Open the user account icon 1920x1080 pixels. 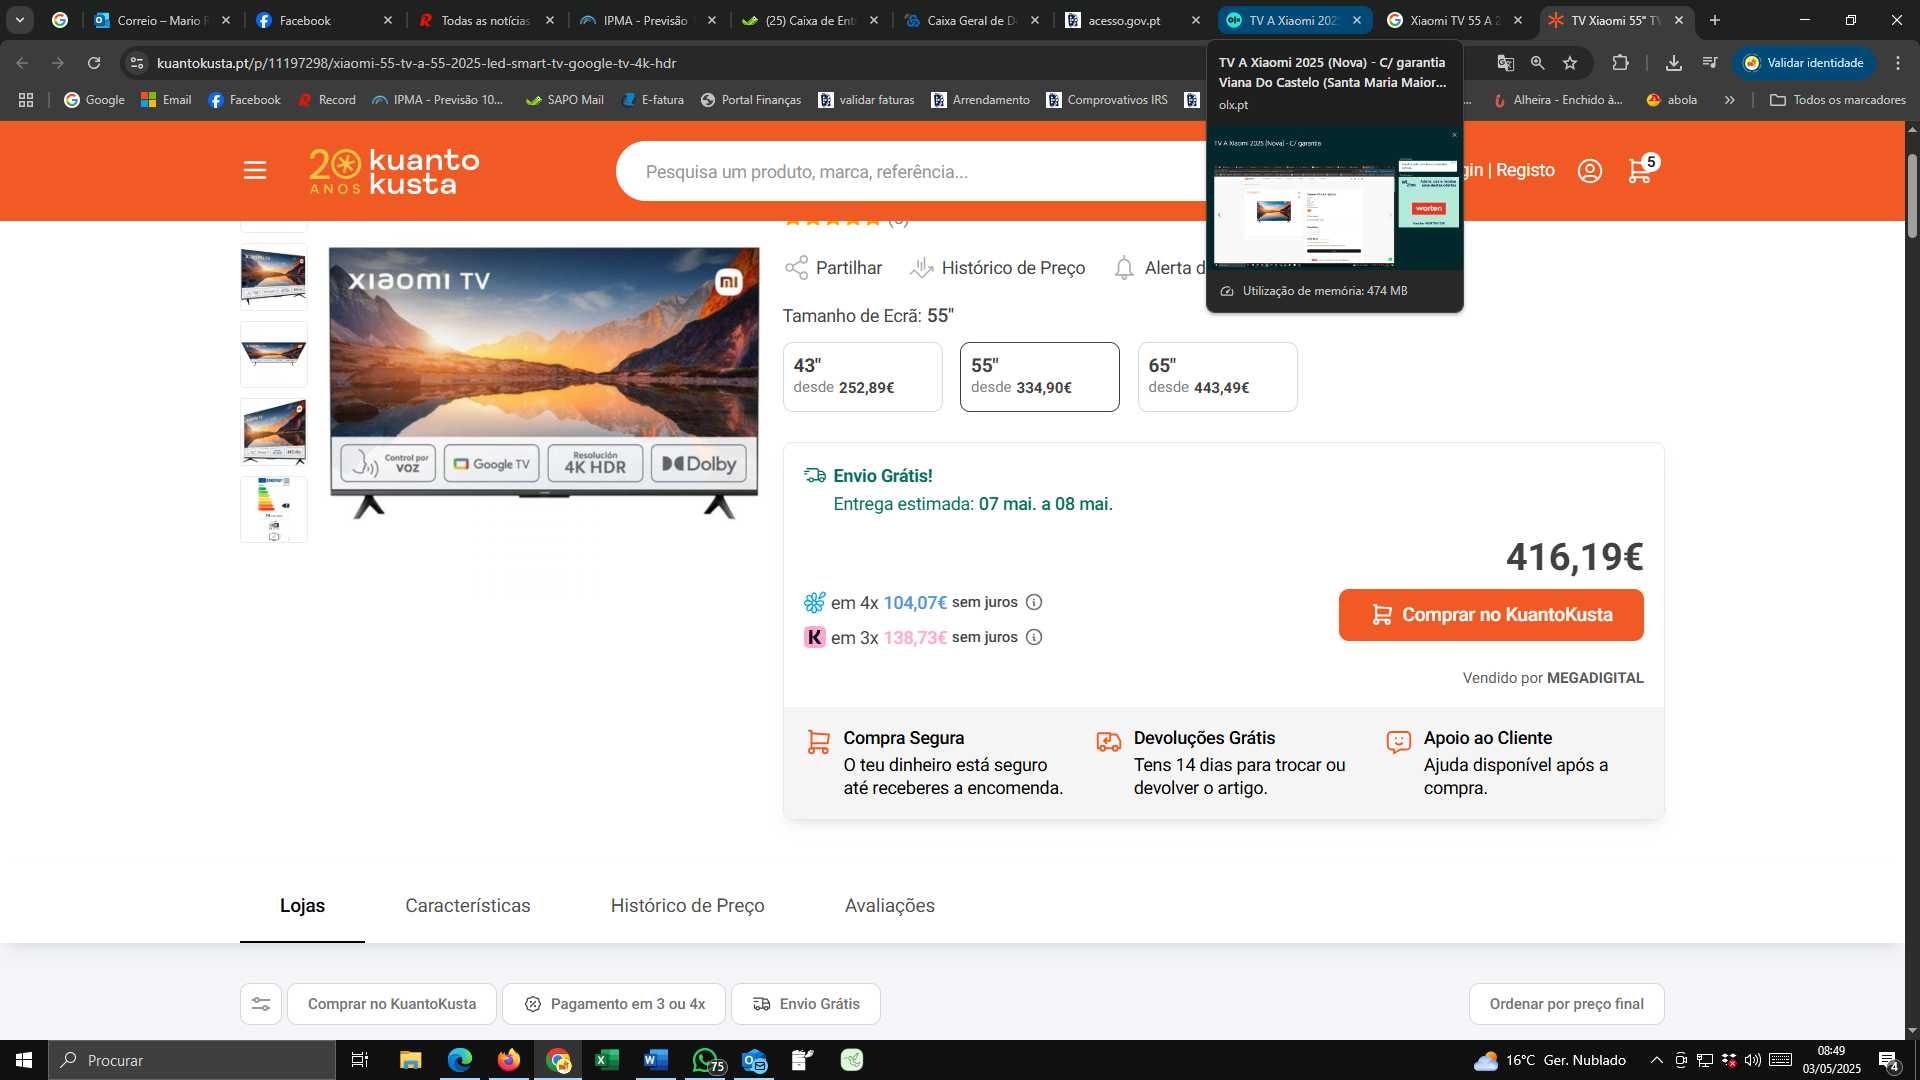1590,171
